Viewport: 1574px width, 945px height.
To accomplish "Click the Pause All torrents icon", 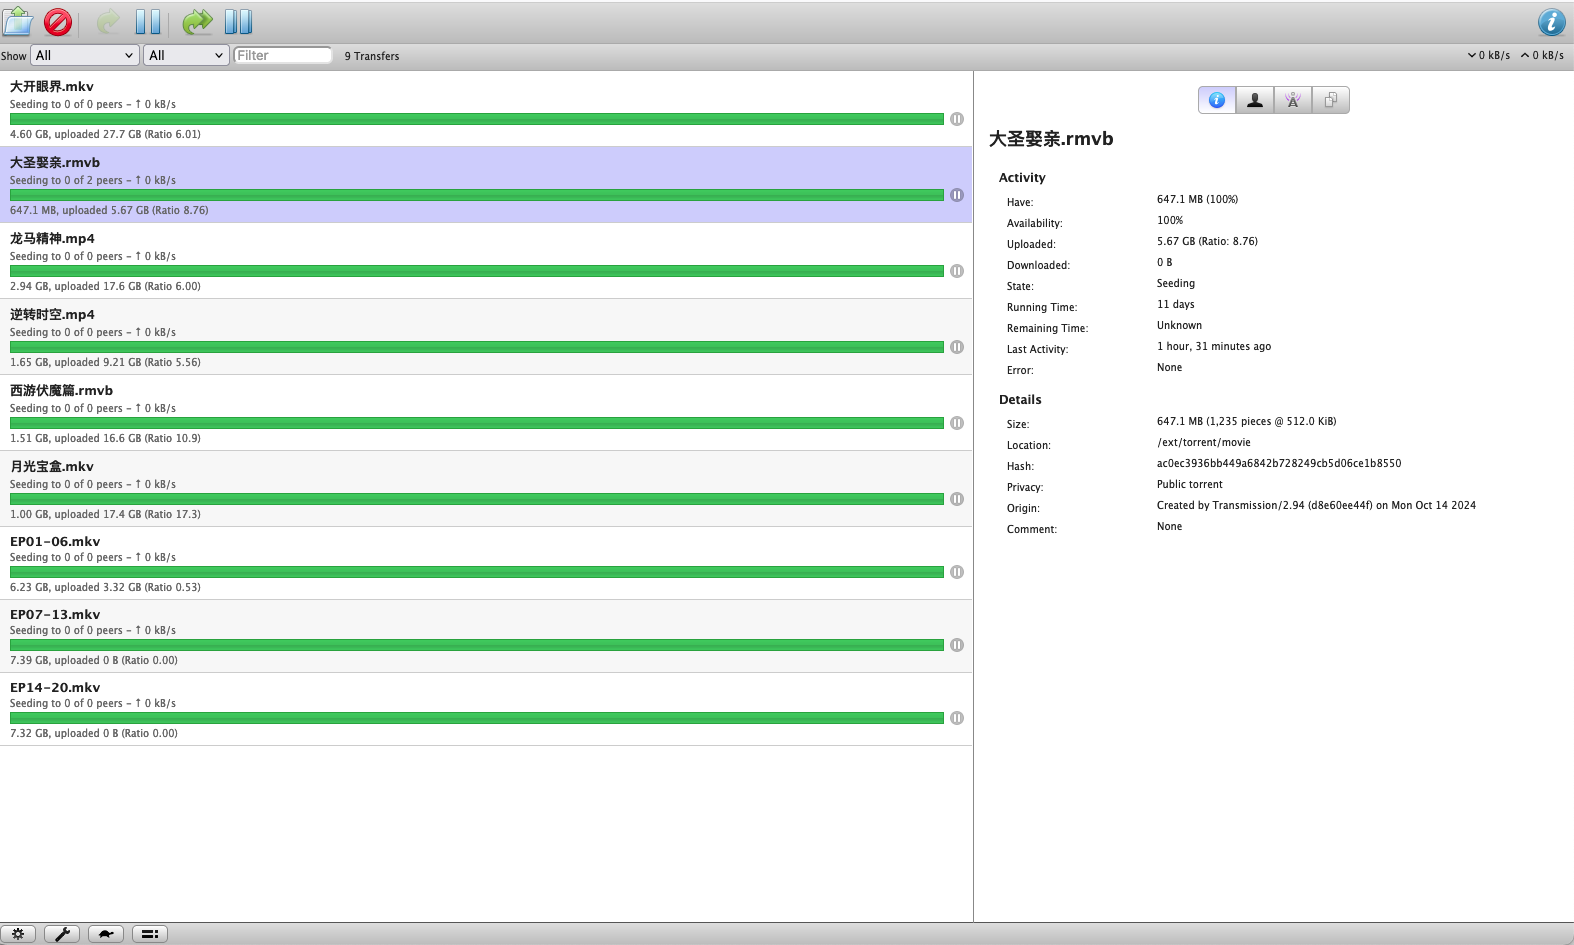I will 238,22.
